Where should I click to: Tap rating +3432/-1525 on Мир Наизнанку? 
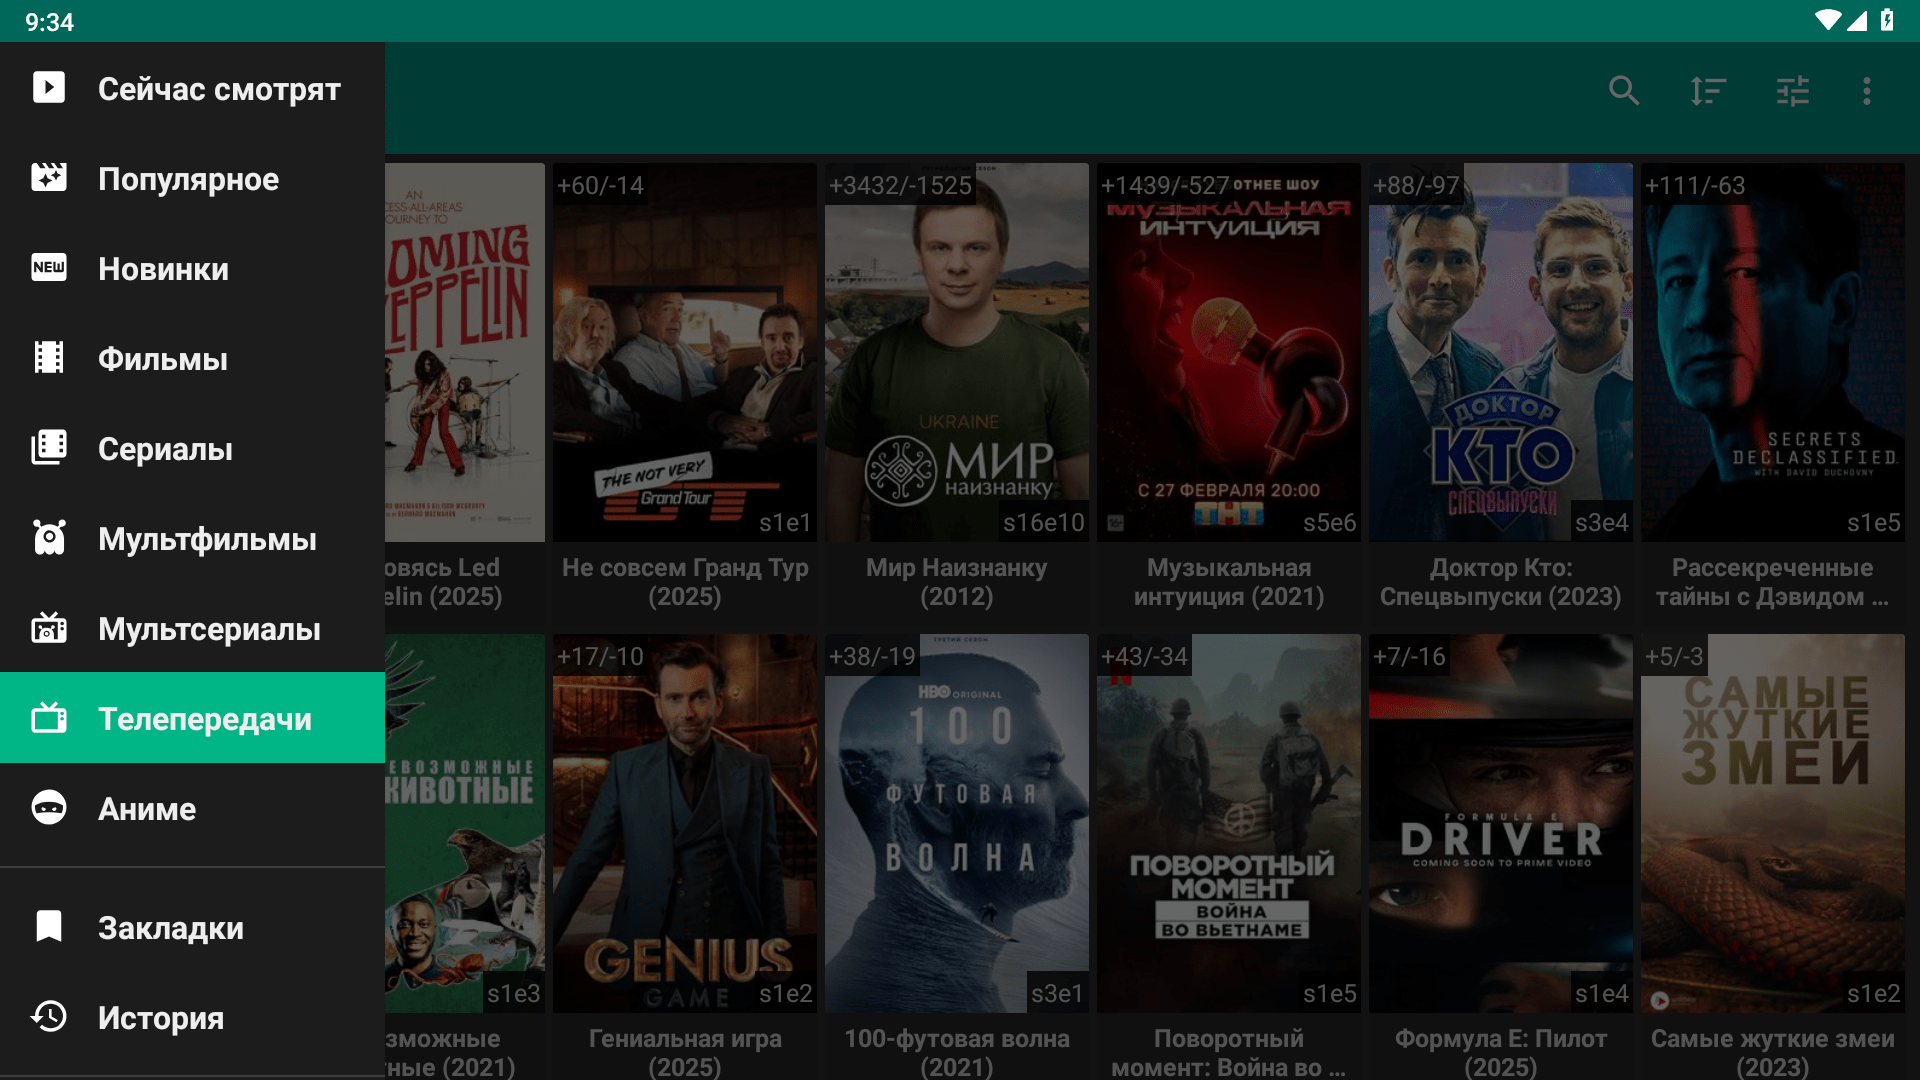[x=900, y=185]
